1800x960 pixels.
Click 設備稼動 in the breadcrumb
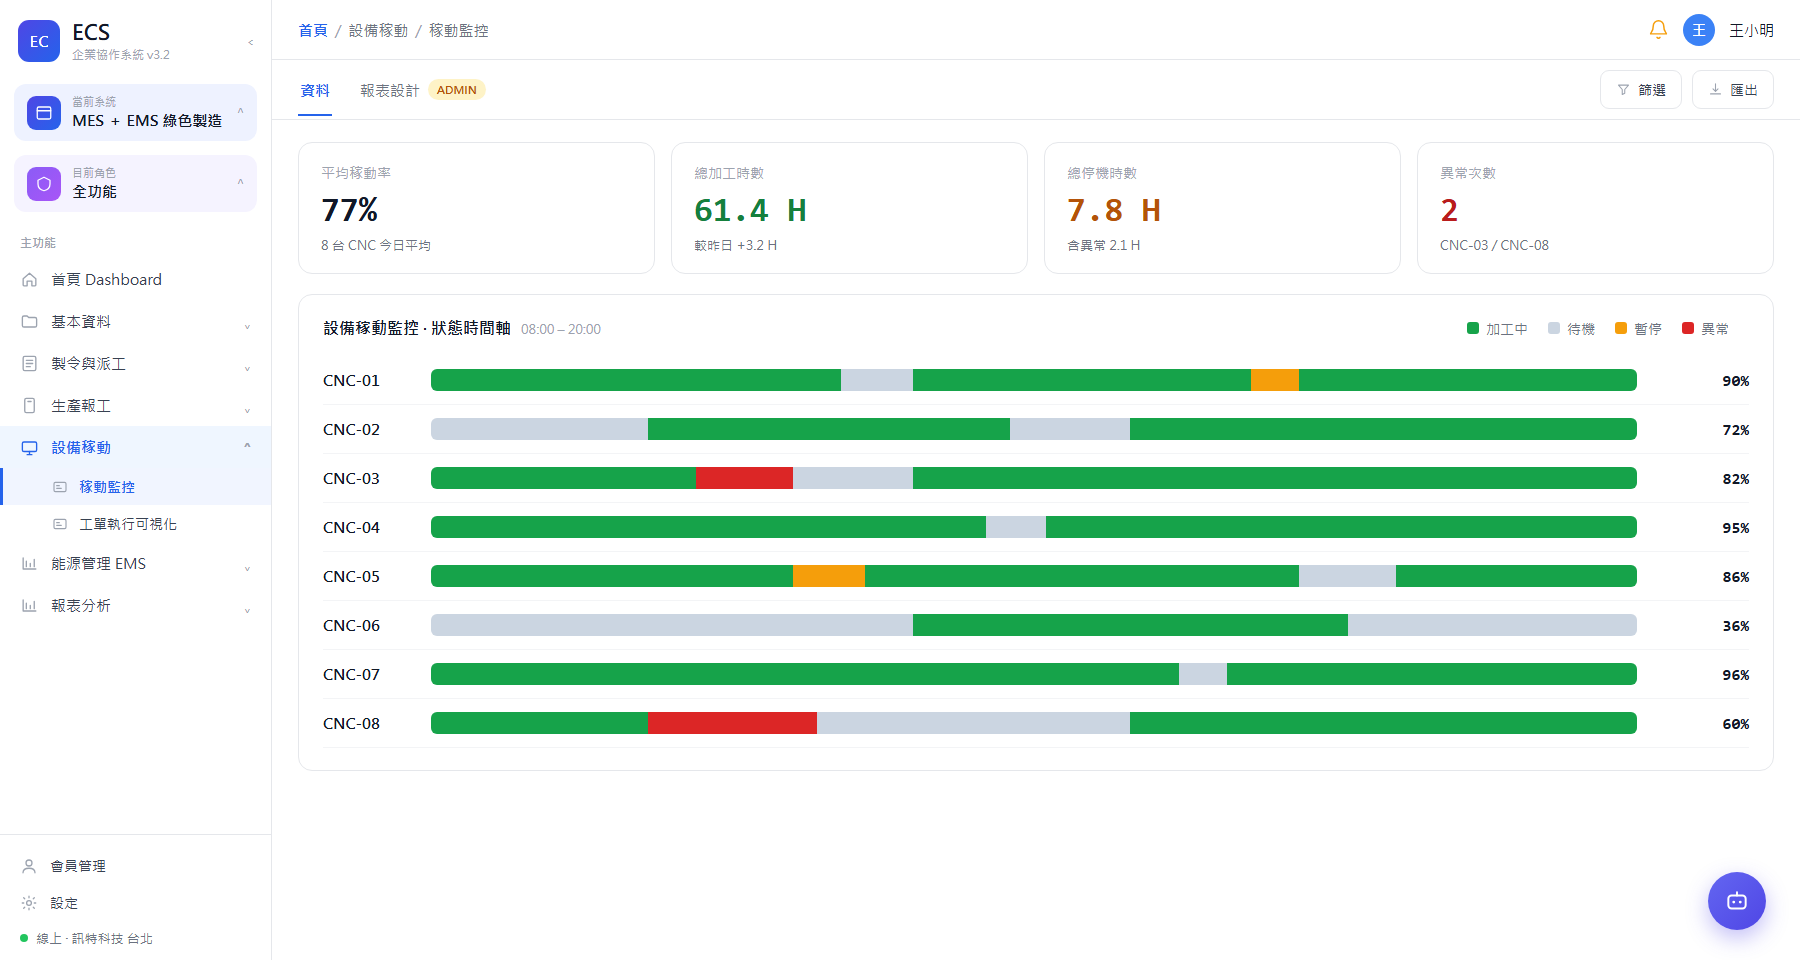pyautogui.click(x=378, y=30)
